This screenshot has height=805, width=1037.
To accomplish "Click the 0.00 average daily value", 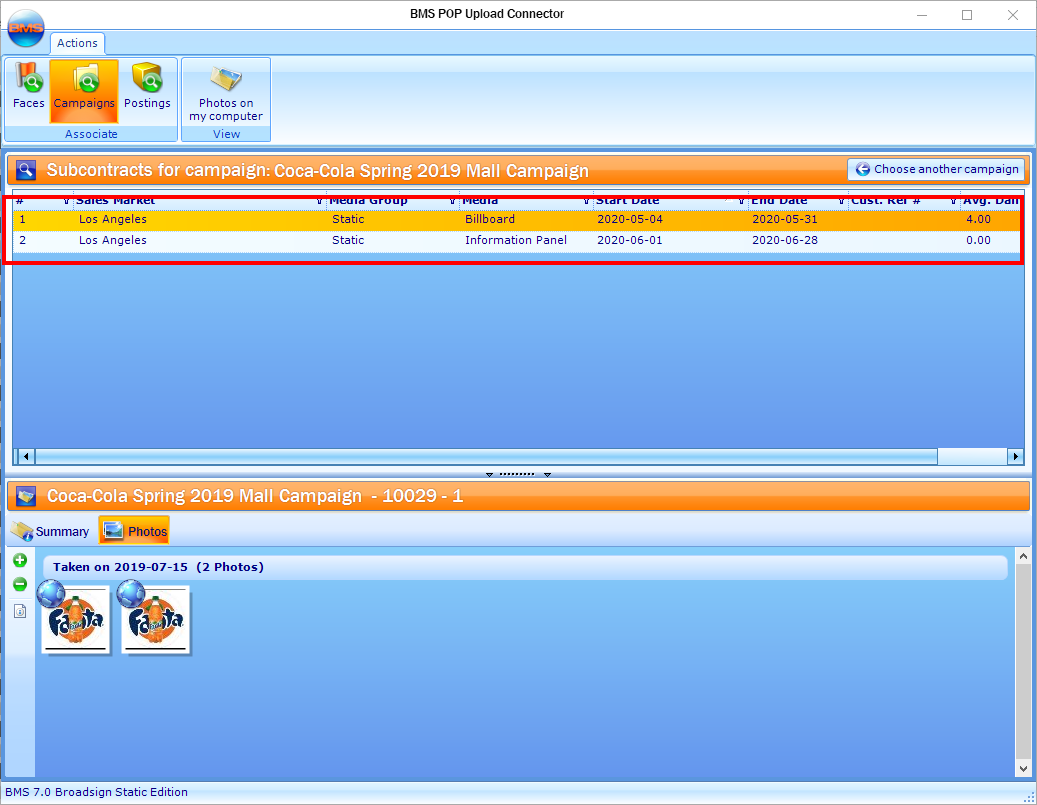I will 978,241.
